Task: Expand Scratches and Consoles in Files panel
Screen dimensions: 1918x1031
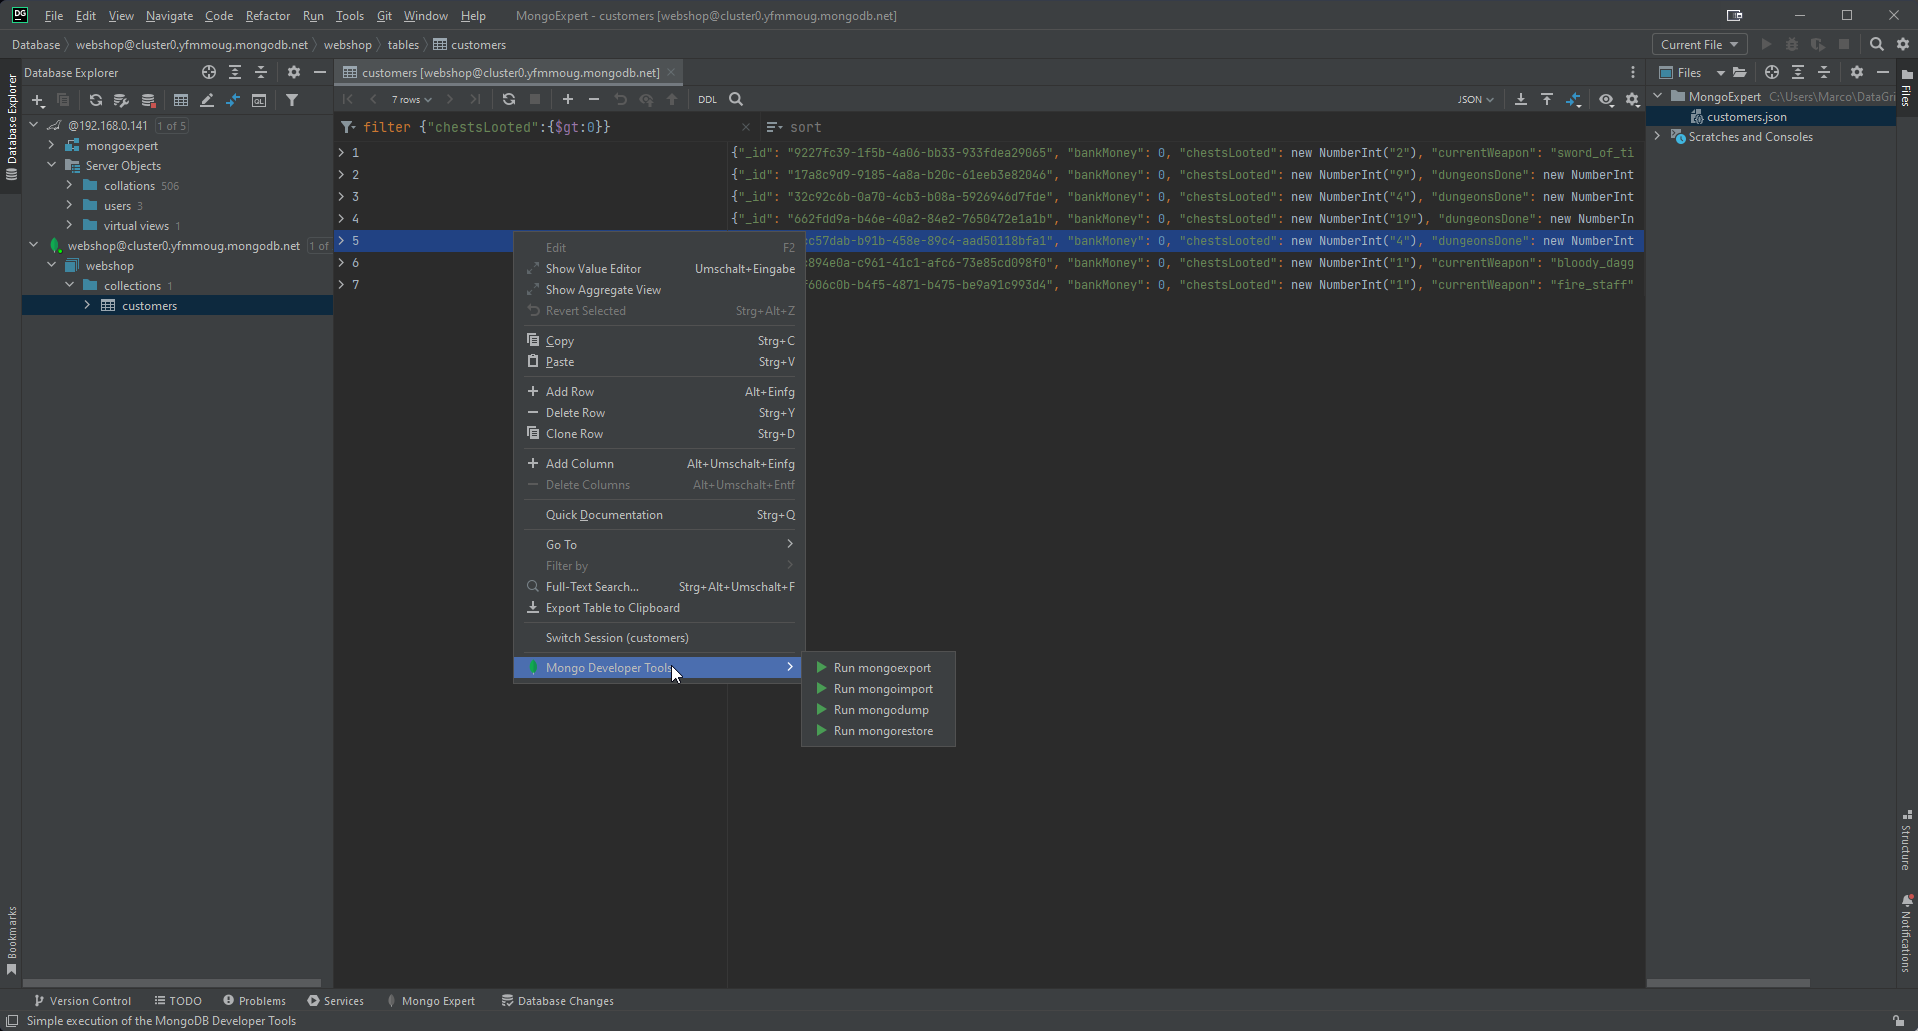Action: coord(1658,136)
